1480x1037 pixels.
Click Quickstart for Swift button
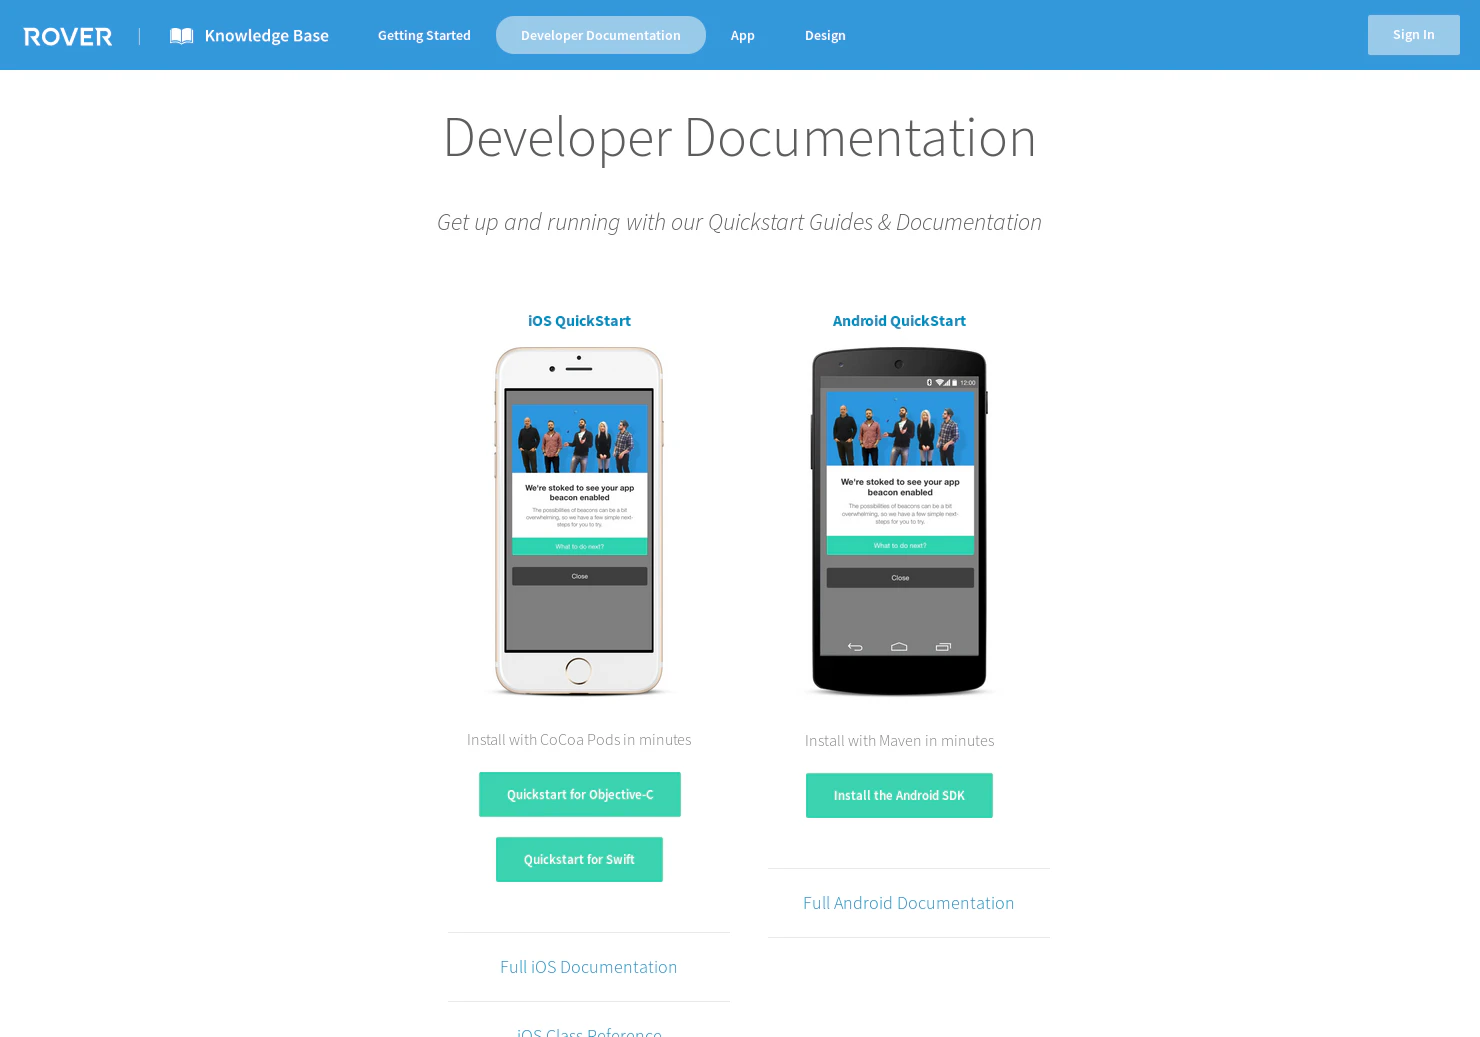coord(579,859)
